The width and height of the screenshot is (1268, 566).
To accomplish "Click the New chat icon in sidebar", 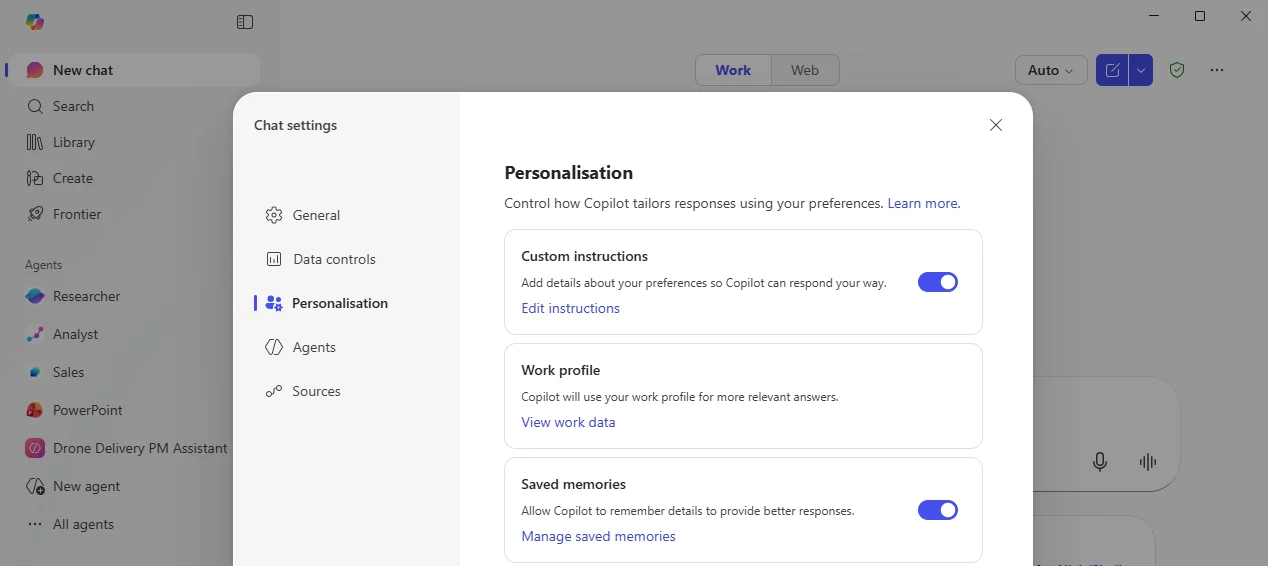I will (x=35, y=70).
